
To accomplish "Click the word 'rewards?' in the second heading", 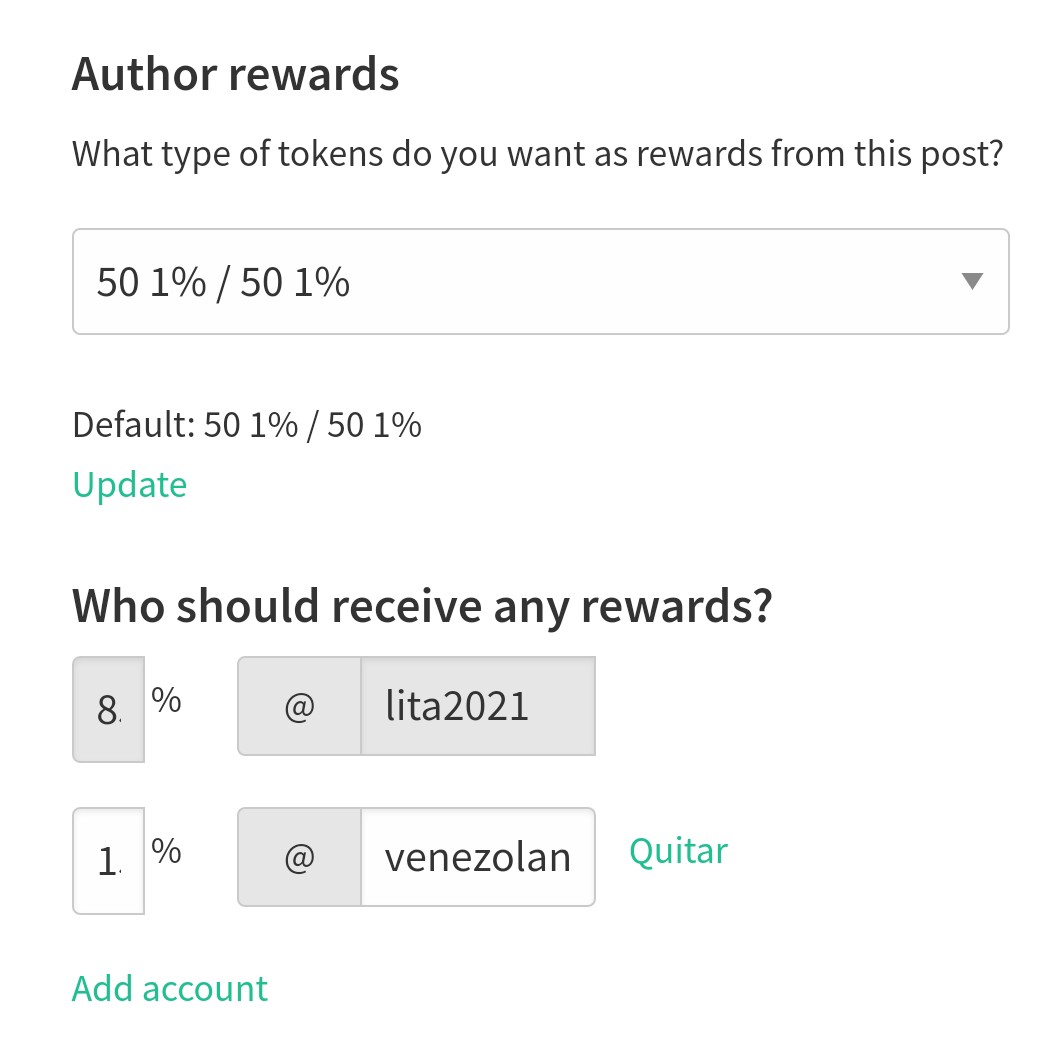I will pyautogui.click(x=677, y=606).
